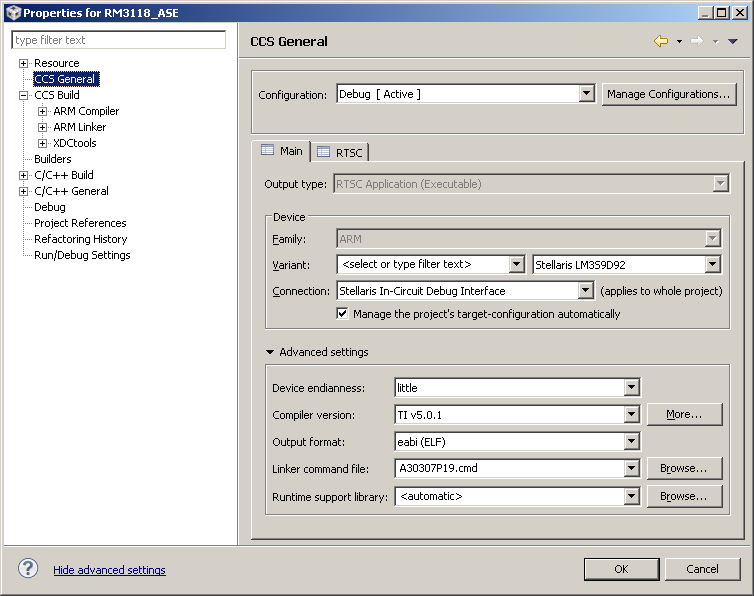Image resolution: width=754 pixels, height=596 pixels.
Task: Select ARM Linker tree item label
Action: pos(79,127)
